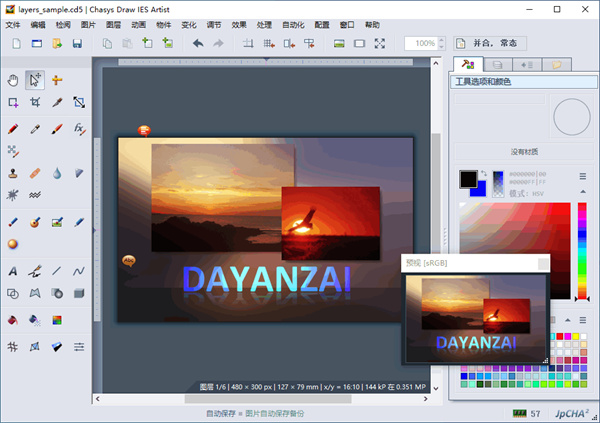
Task: Open the 编辑 menu
Action: pos(38,25)
